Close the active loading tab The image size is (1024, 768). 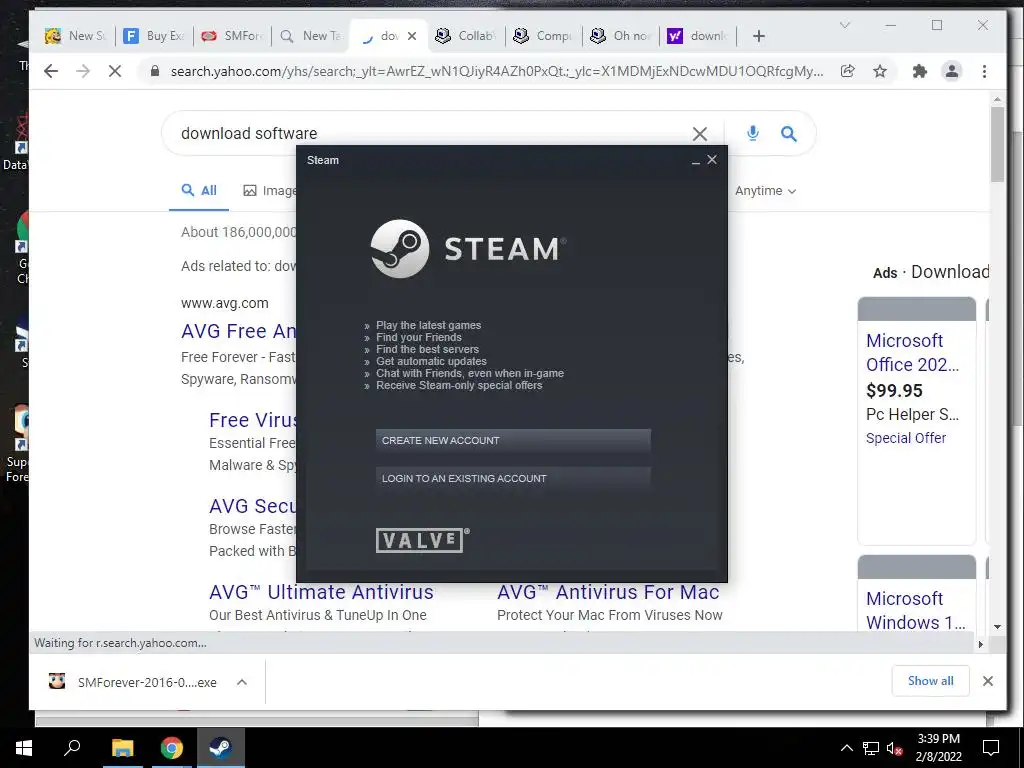coord(412,36)
